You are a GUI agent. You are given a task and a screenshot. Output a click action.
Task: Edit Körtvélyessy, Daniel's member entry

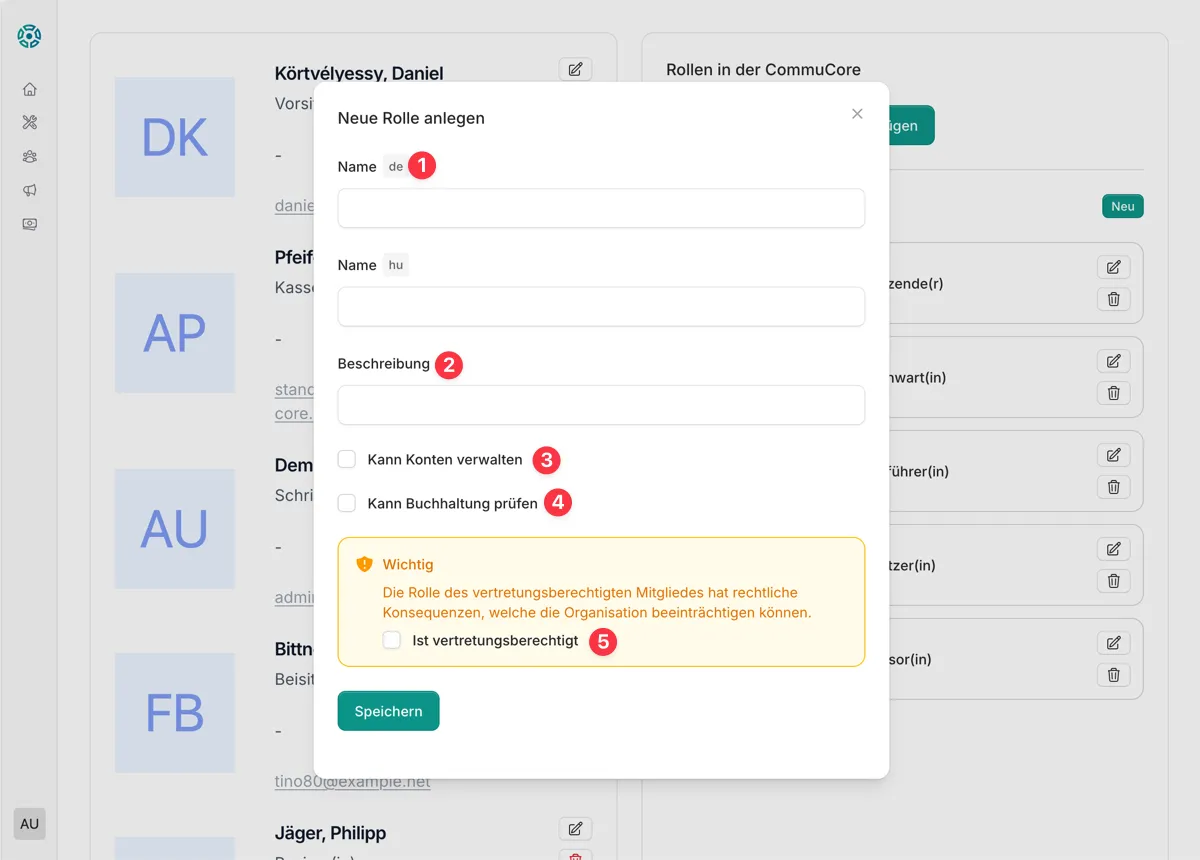pyautogui.click(x=575, y=69)
